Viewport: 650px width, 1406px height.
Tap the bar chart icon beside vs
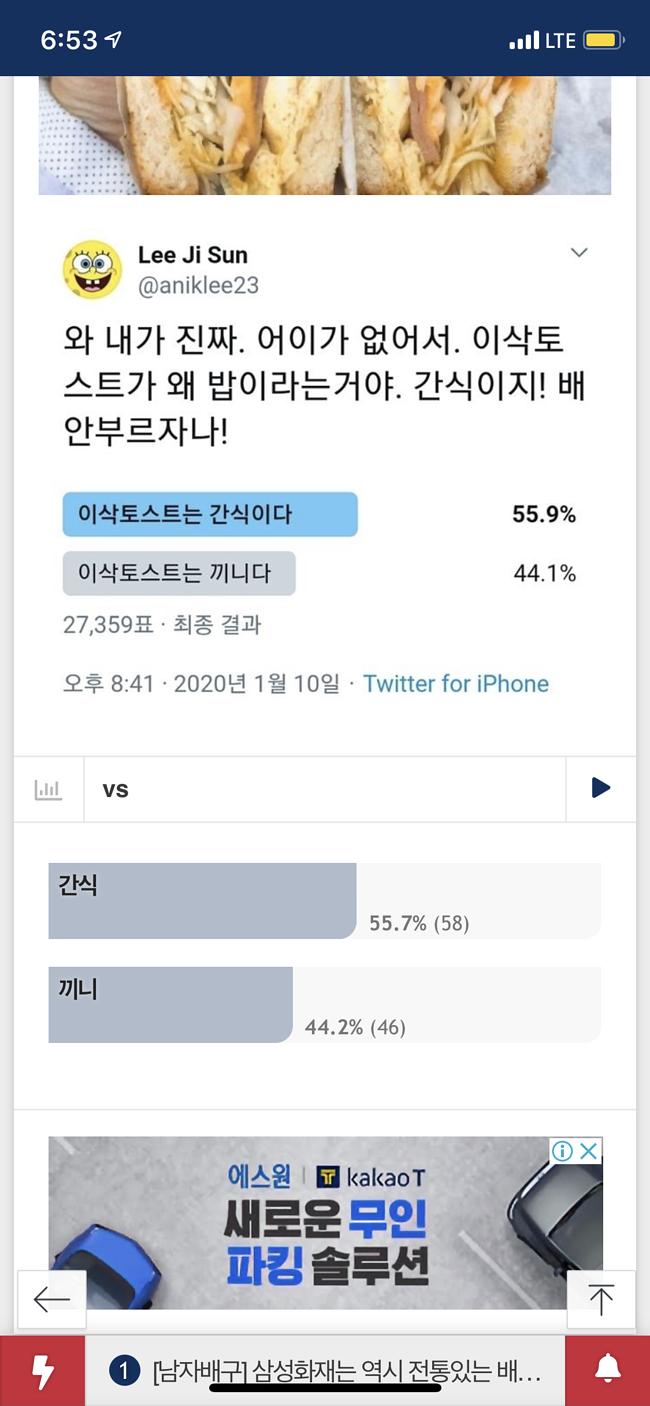click(48, 789)
